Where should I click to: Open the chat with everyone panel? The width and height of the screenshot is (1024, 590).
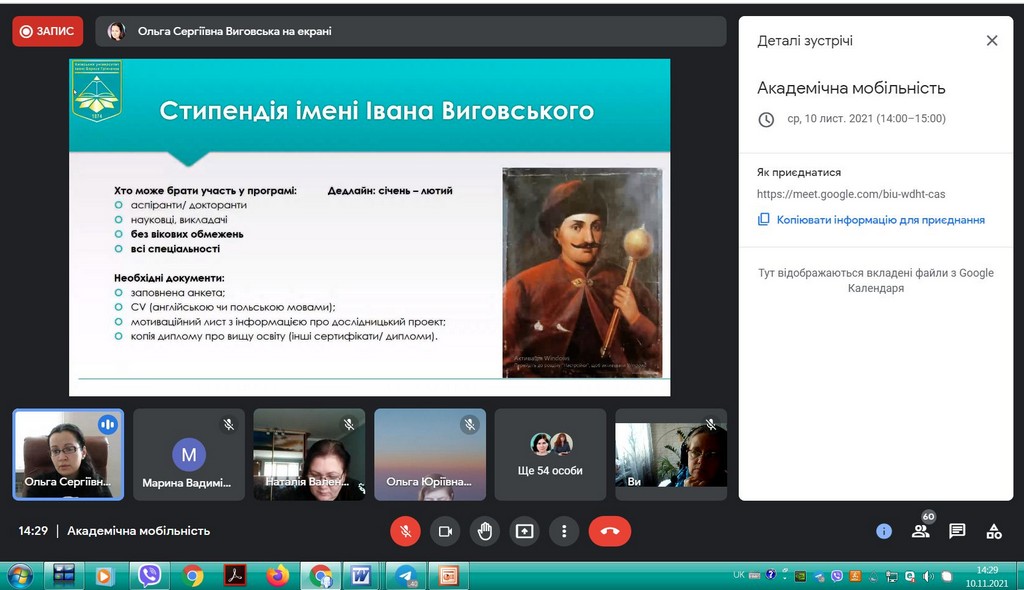point(957,531)
